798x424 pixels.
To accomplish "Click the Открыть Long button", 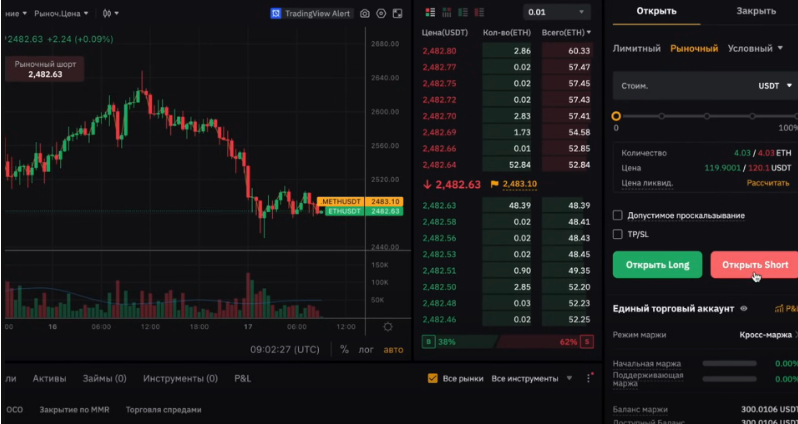I will 658,265.
